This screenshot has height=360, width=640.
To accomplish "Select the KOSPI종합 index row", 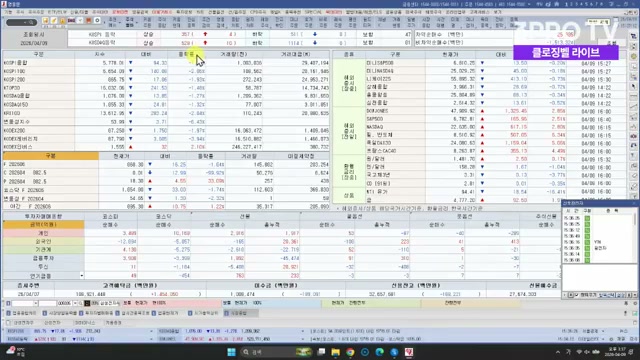I will (x=166, y=63).
